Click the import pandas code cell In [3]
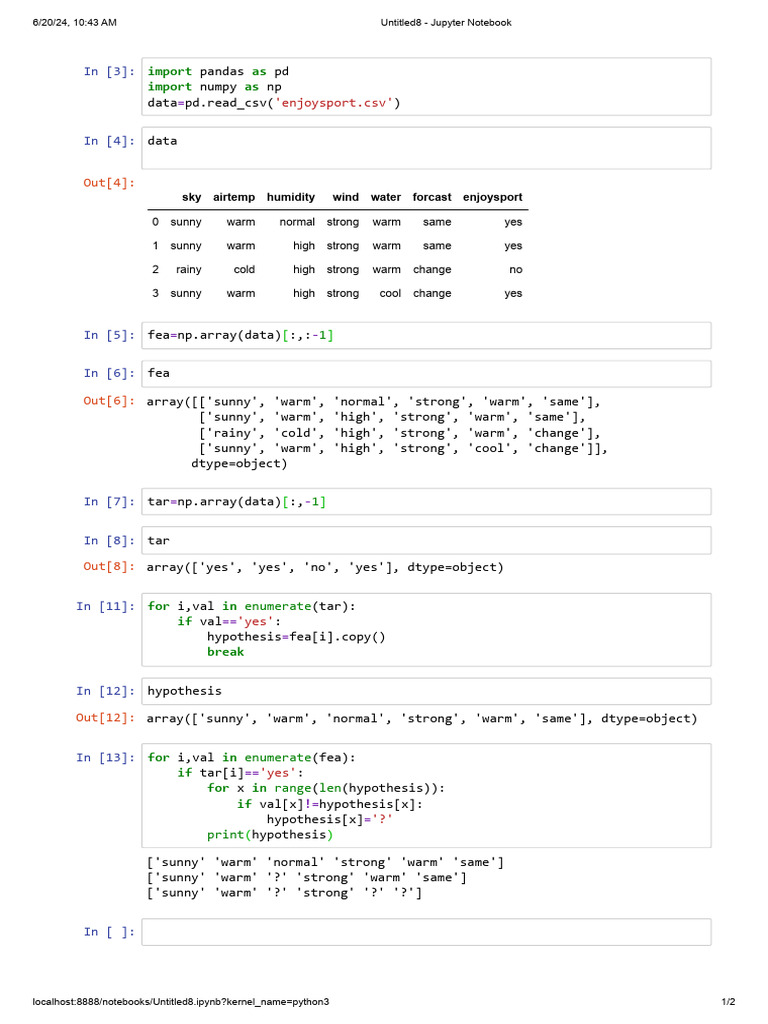 (x=426, y=87)
